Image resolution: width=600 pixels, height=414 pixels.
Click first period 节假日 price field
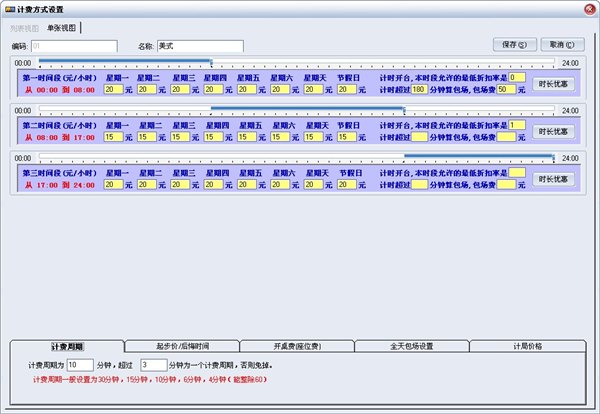click(347, 90)
